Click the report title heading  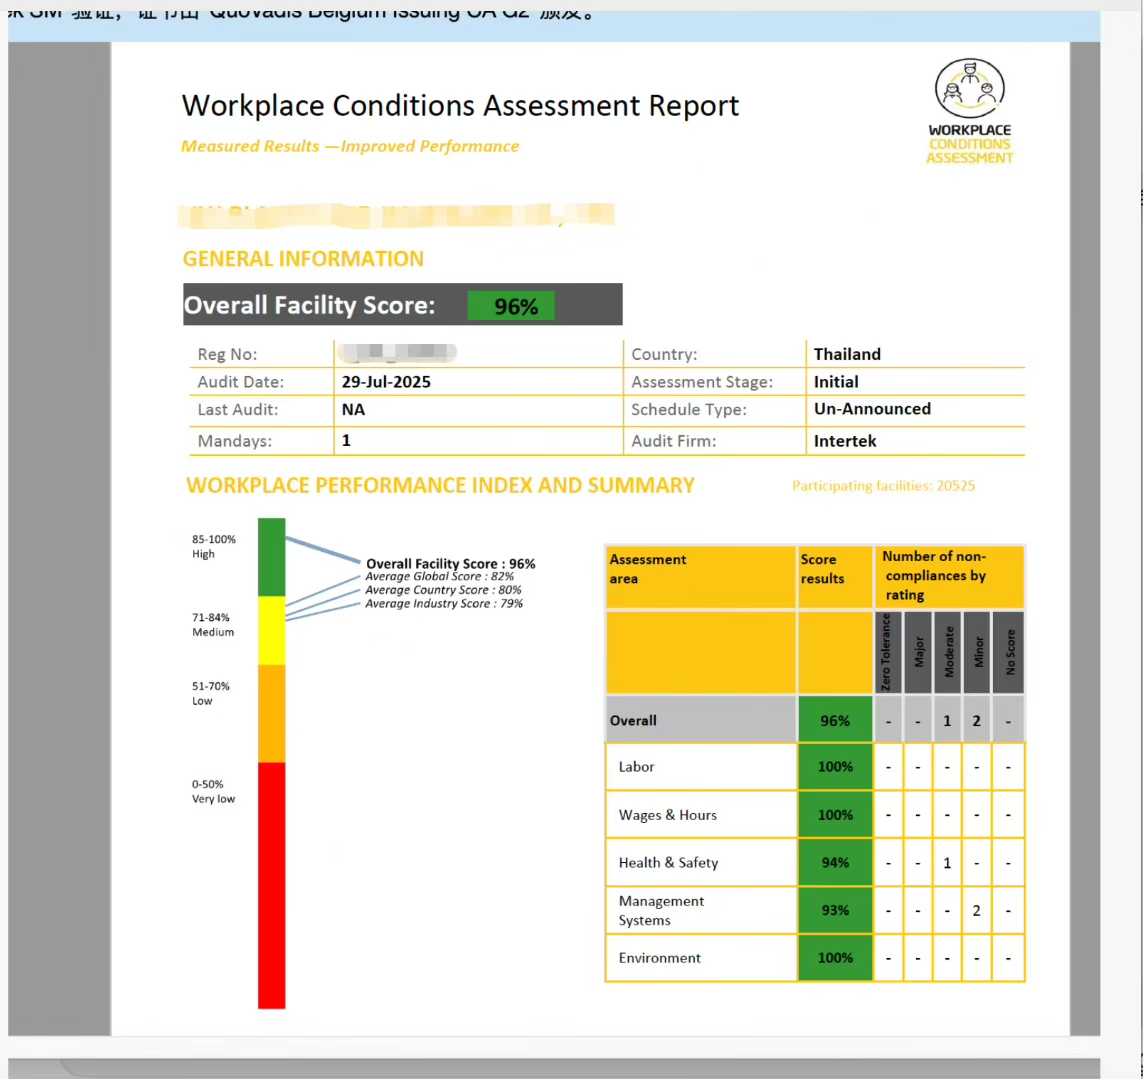click(x=460, y=106)
